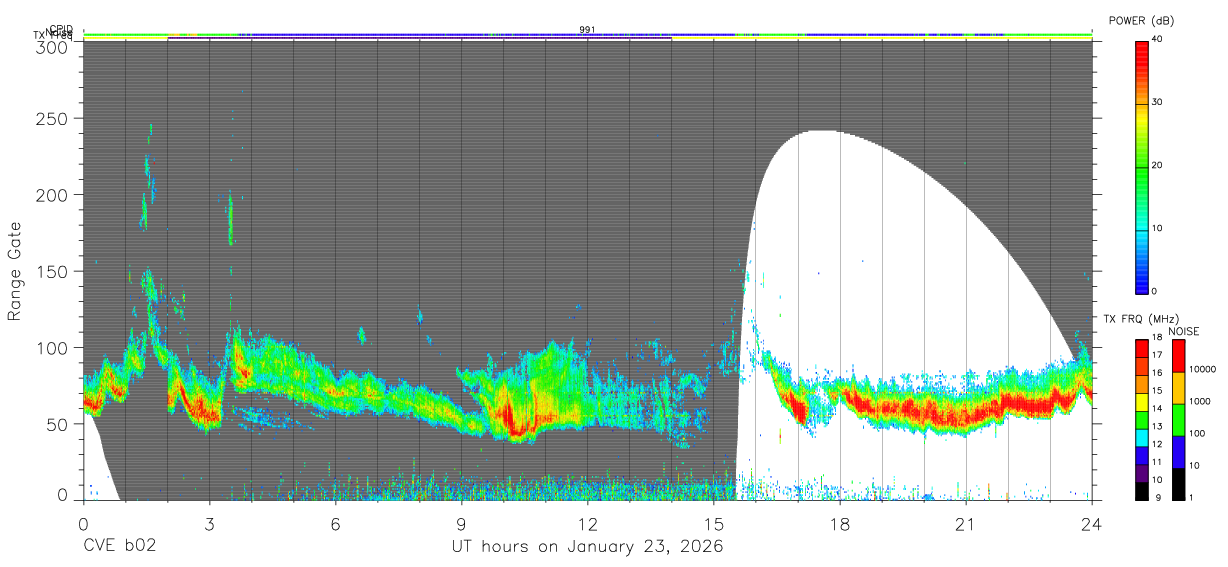1228x567 pixels.
Task: Click the isolated echo streak near gate 200 at 3.5 UT
Action: coord(231,218)
